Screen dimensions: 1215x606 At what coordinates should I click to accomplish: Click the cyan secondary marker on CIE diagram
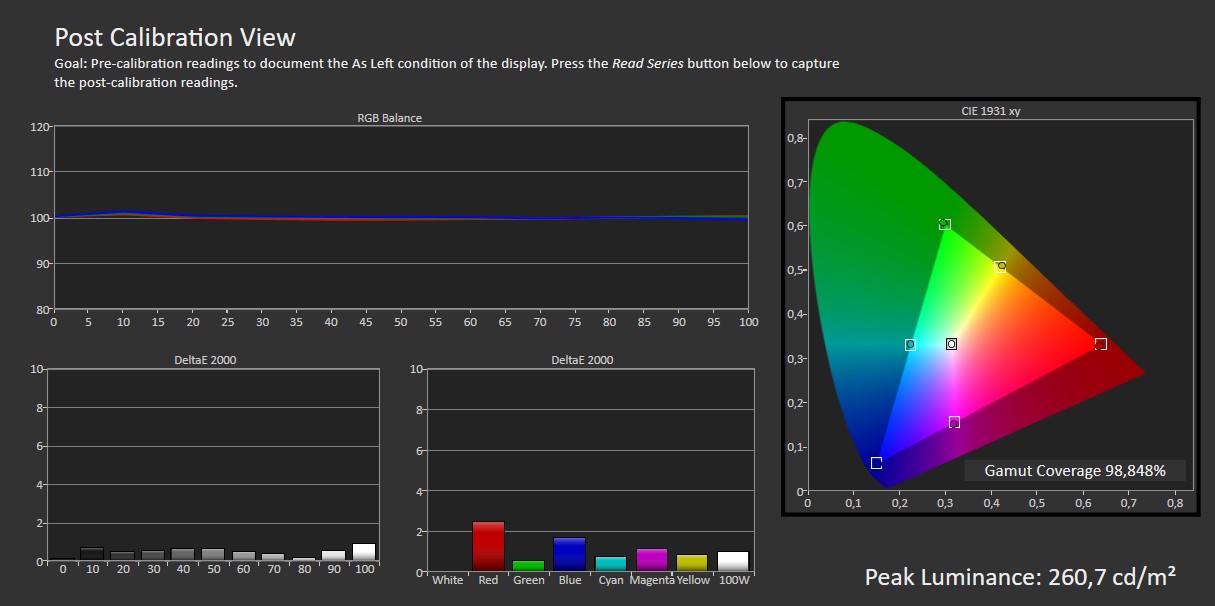910,345
